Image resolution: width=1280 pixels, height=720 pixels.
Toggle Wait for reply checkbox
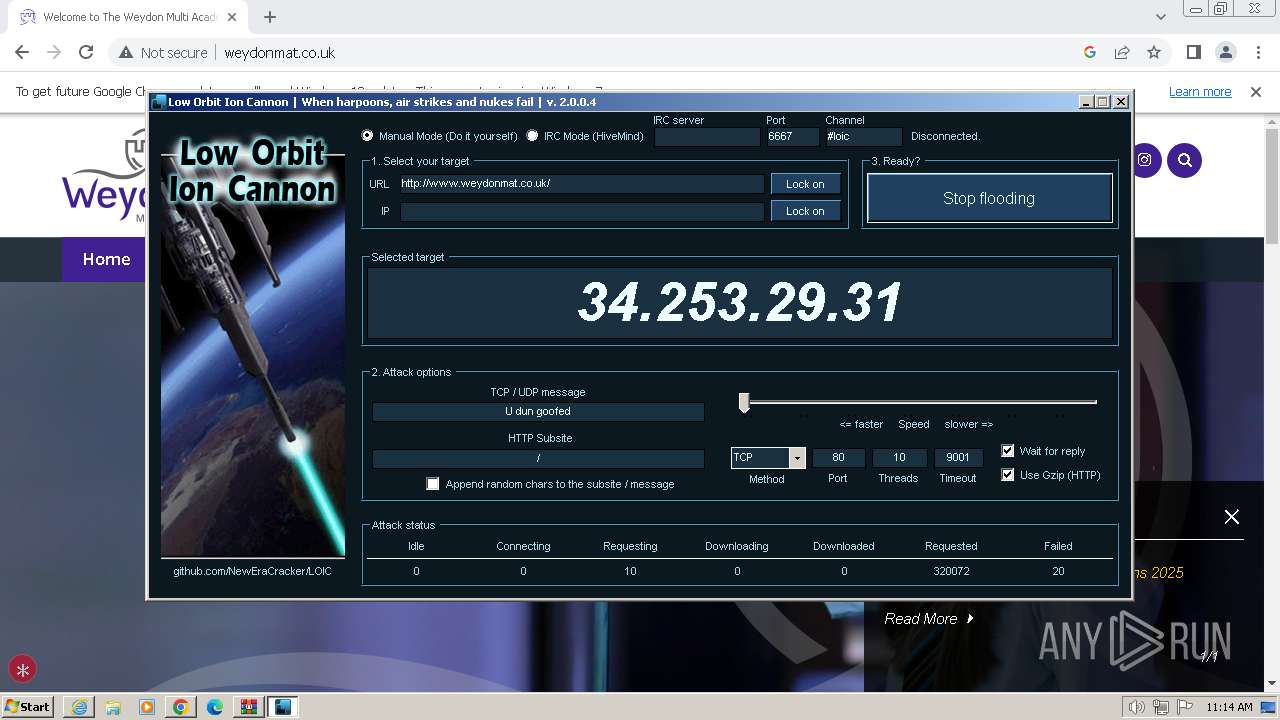click(x=1008, y=451)
